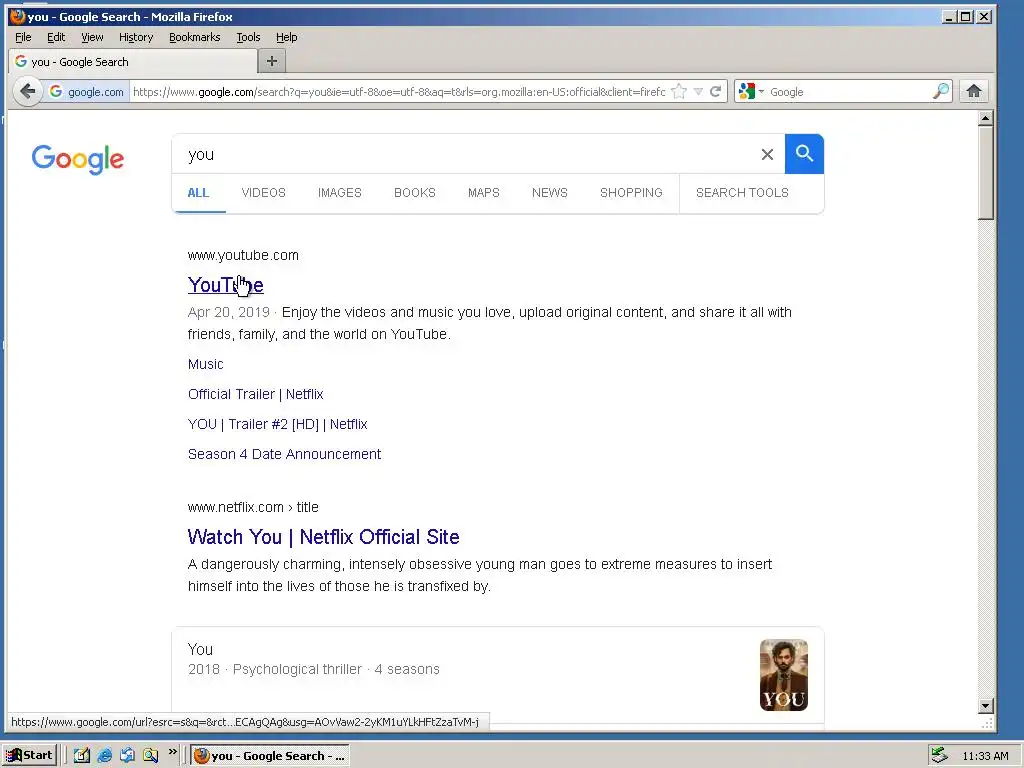Click the address bar URL field
The width and height of the screenshot is (1024, 768).
click(x=399, y=91)
